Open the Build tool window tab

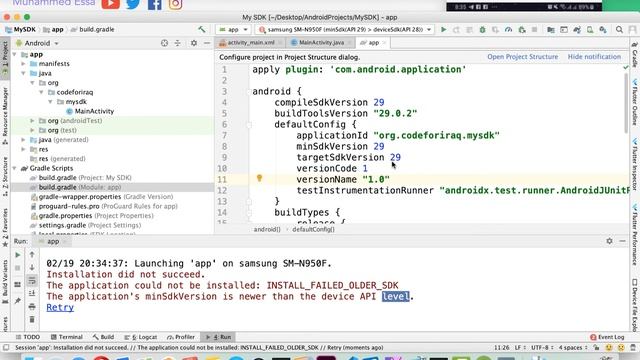(x=103, y=337)
